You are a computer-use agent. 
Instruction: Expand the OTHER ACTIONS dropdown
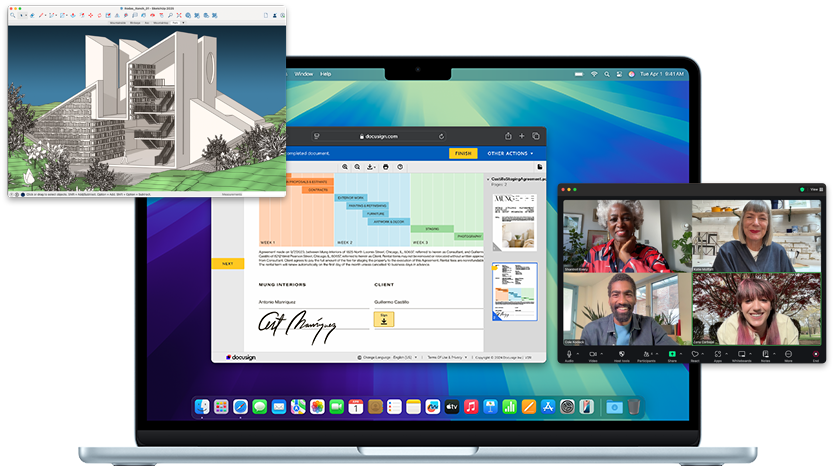[x=511, y=153]
